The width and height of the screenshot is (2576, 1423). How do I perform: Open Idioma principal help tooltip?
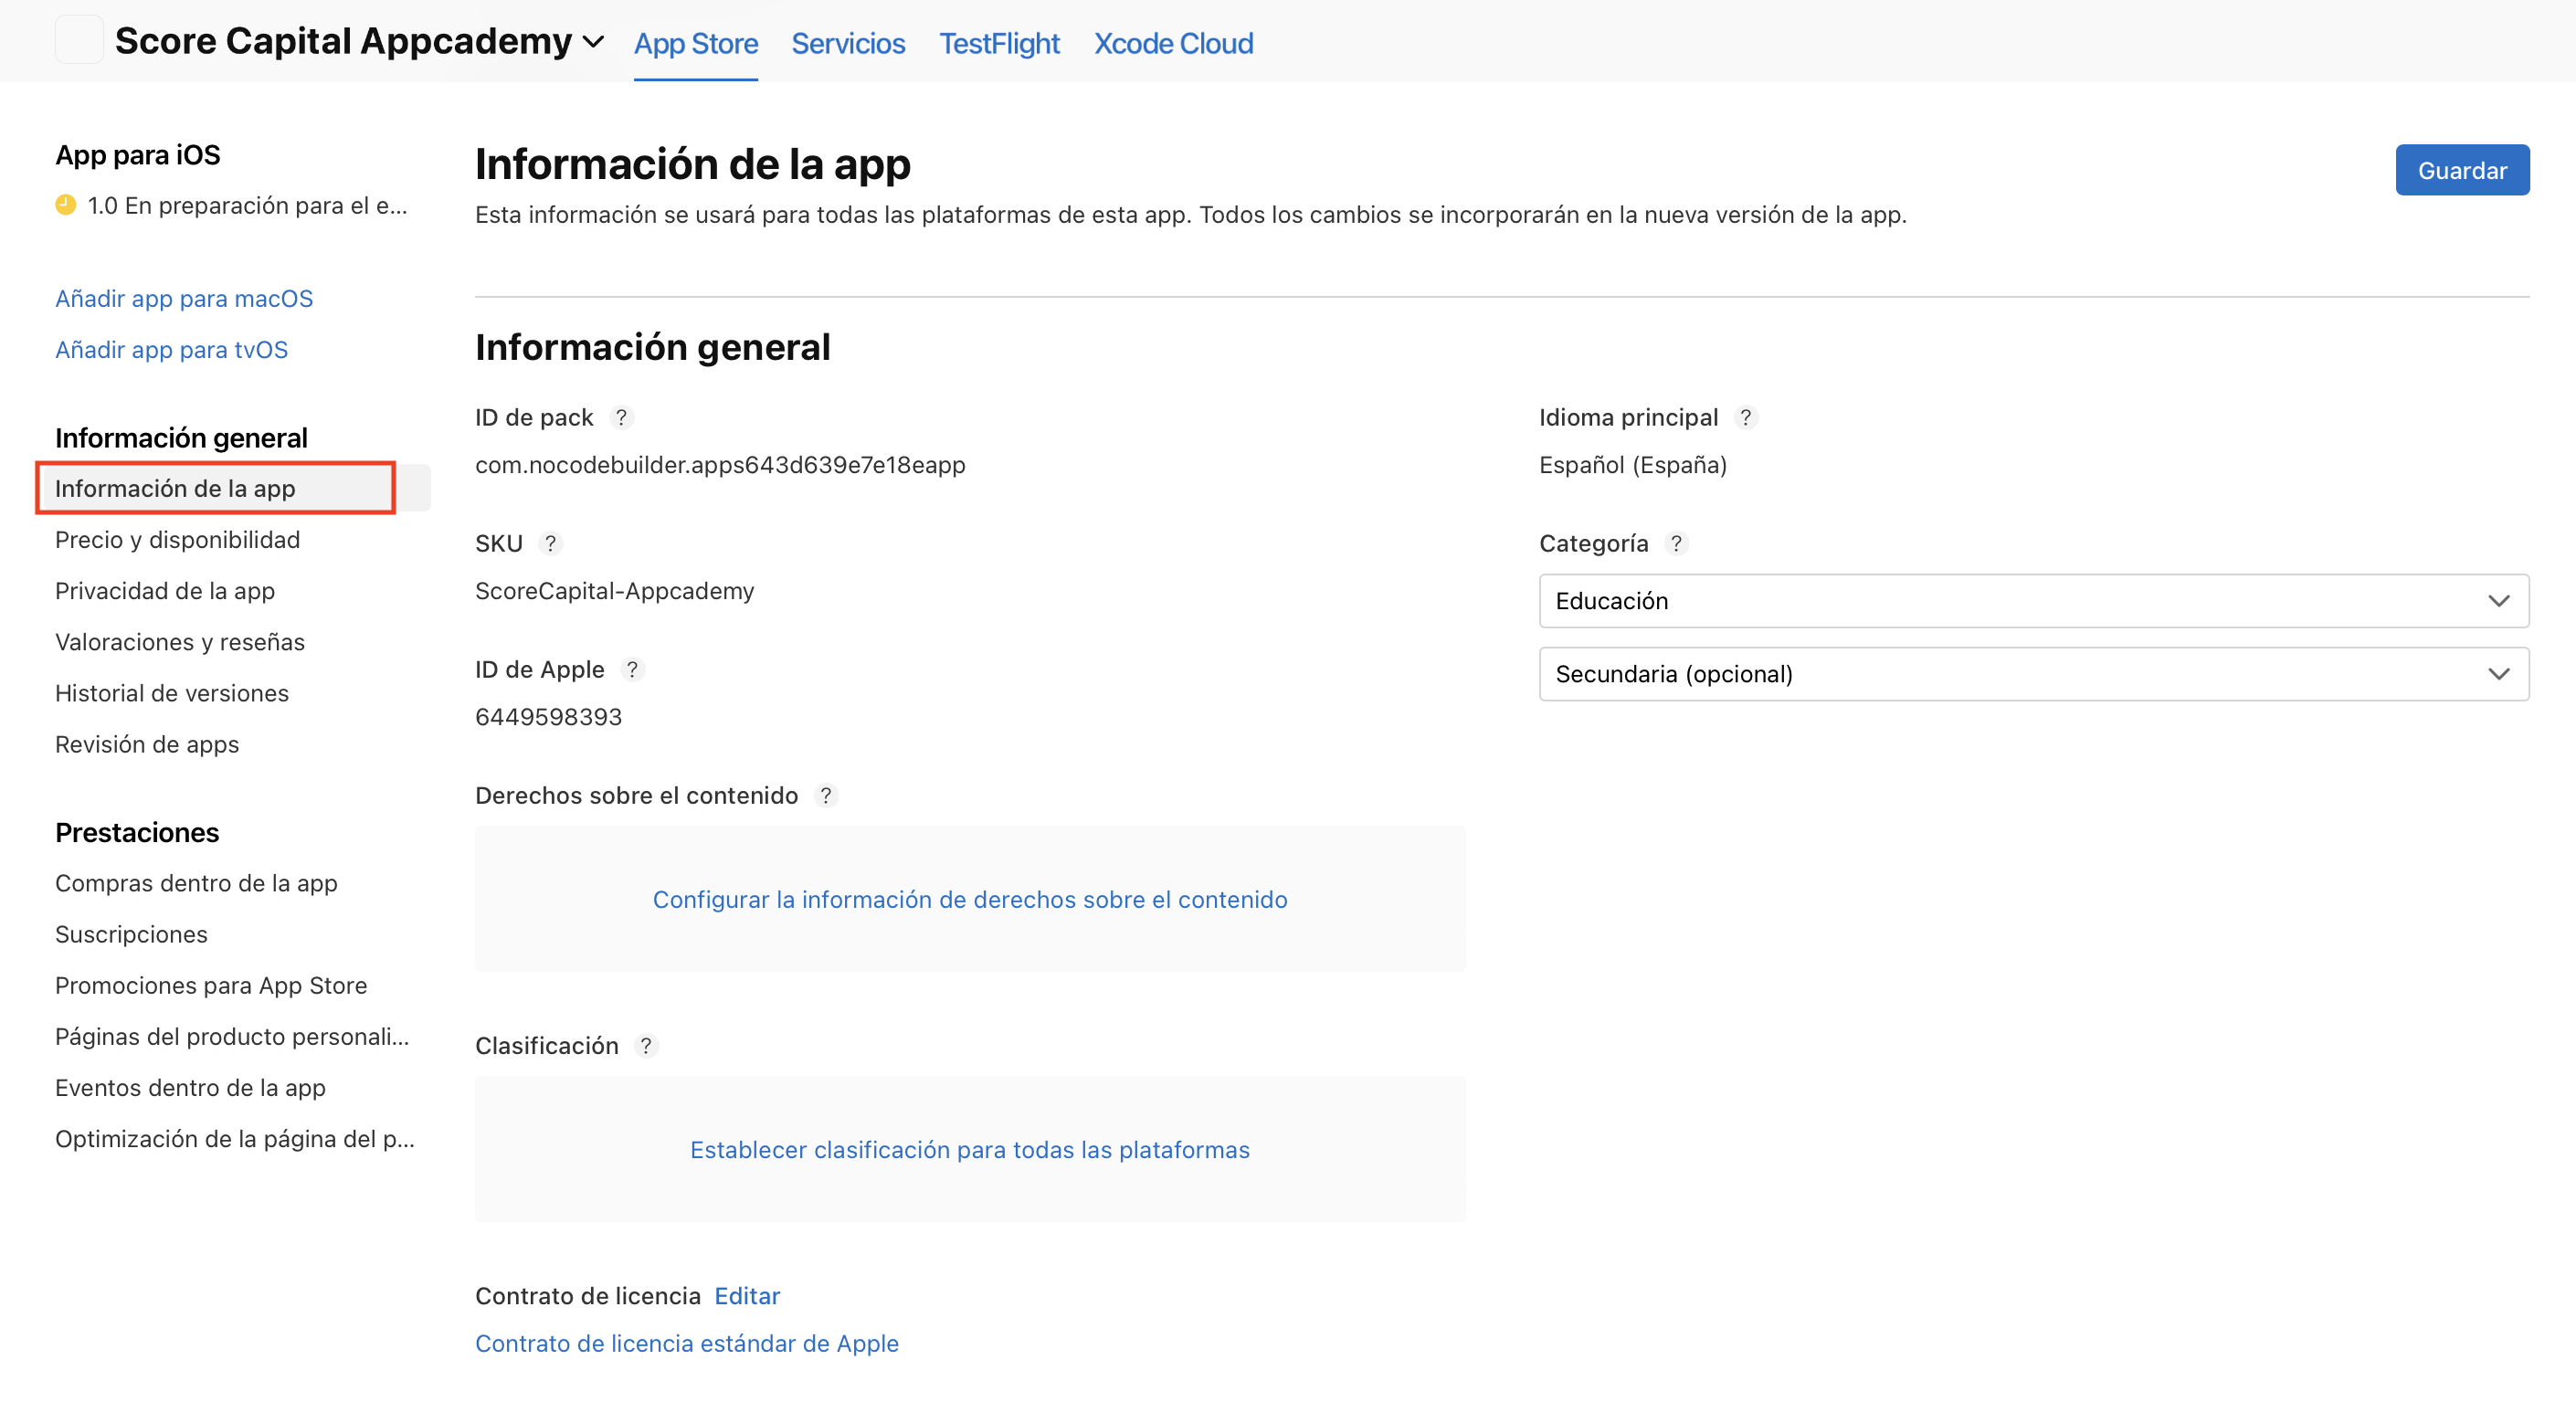click(1746, 418)
